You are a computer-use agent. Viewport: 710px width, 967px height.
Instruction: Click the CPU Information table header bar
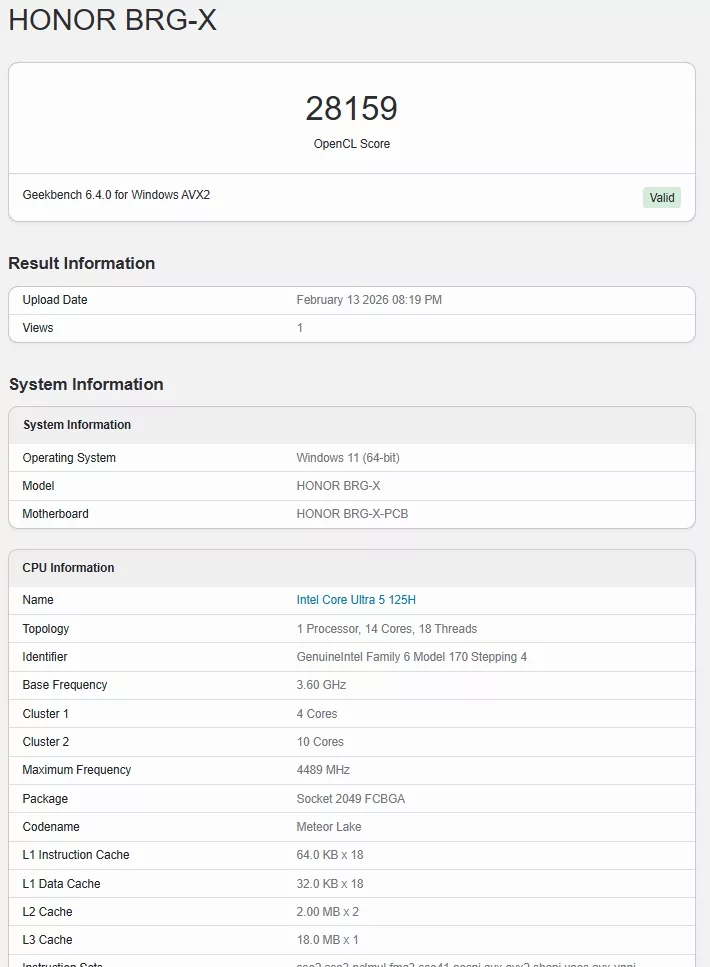[x=351, y=568]
